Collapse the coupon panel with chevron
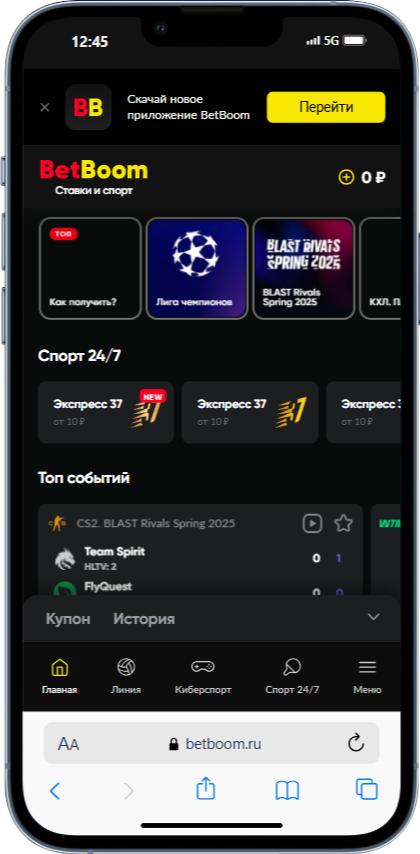The height and width of the screenshot is (854, 420). point(373,617)
